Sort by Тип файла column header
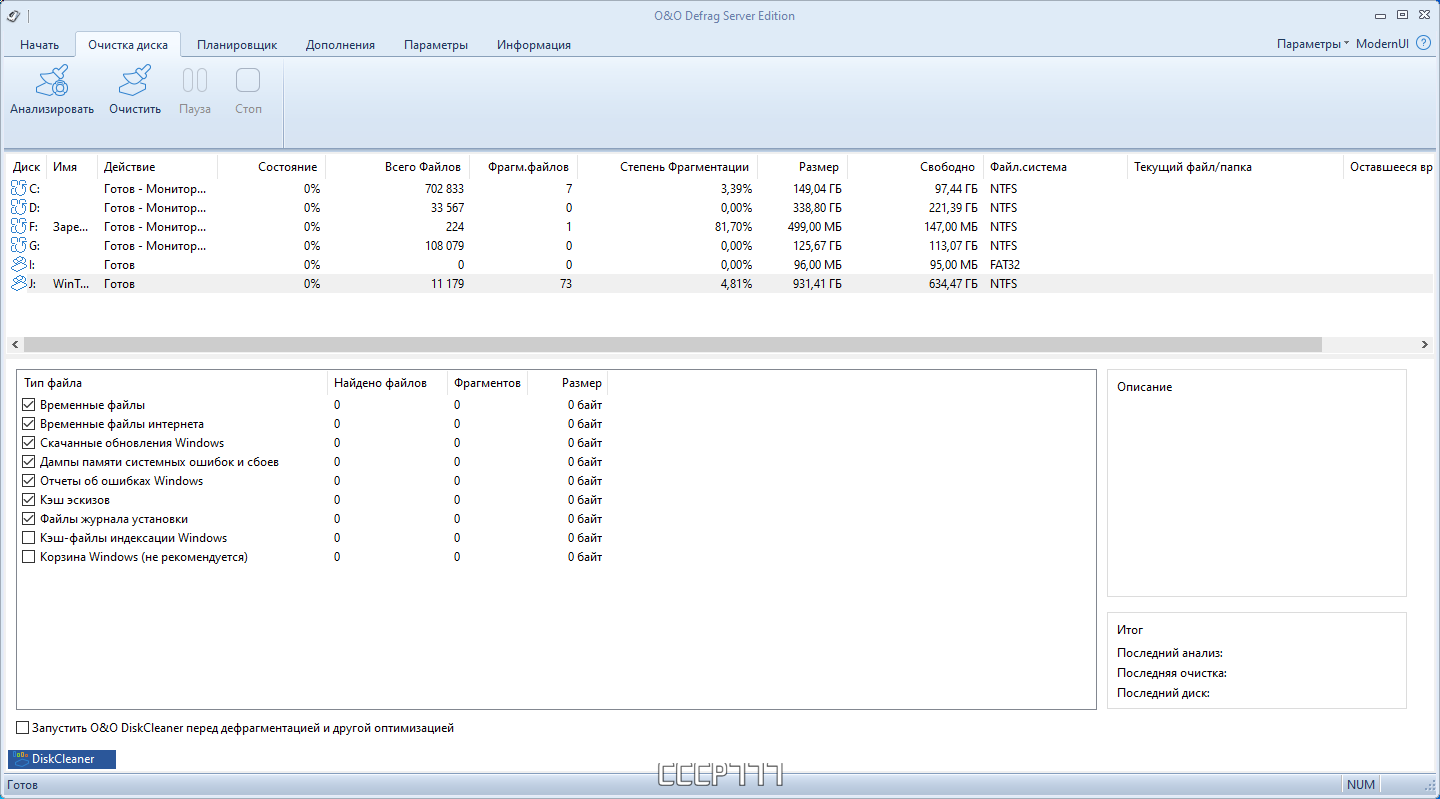The height and width of the screenshot is (799, 1440). point(173,383)
